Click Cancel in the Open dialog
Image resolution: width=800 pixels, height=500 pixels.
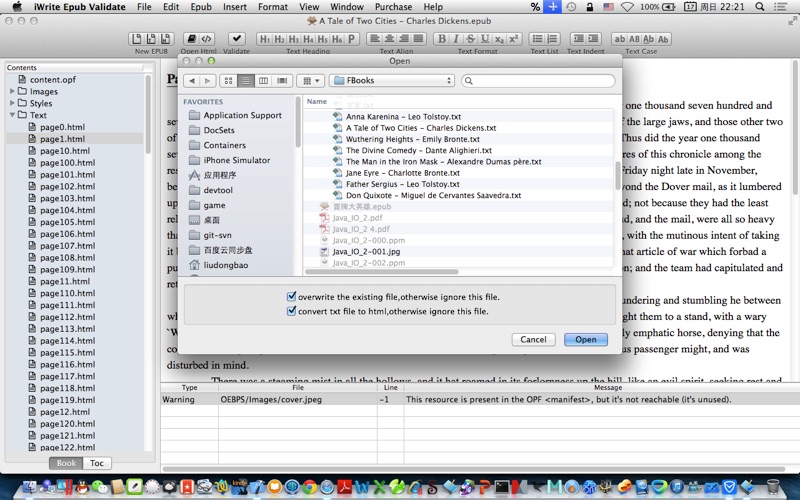tap(533, 339)
